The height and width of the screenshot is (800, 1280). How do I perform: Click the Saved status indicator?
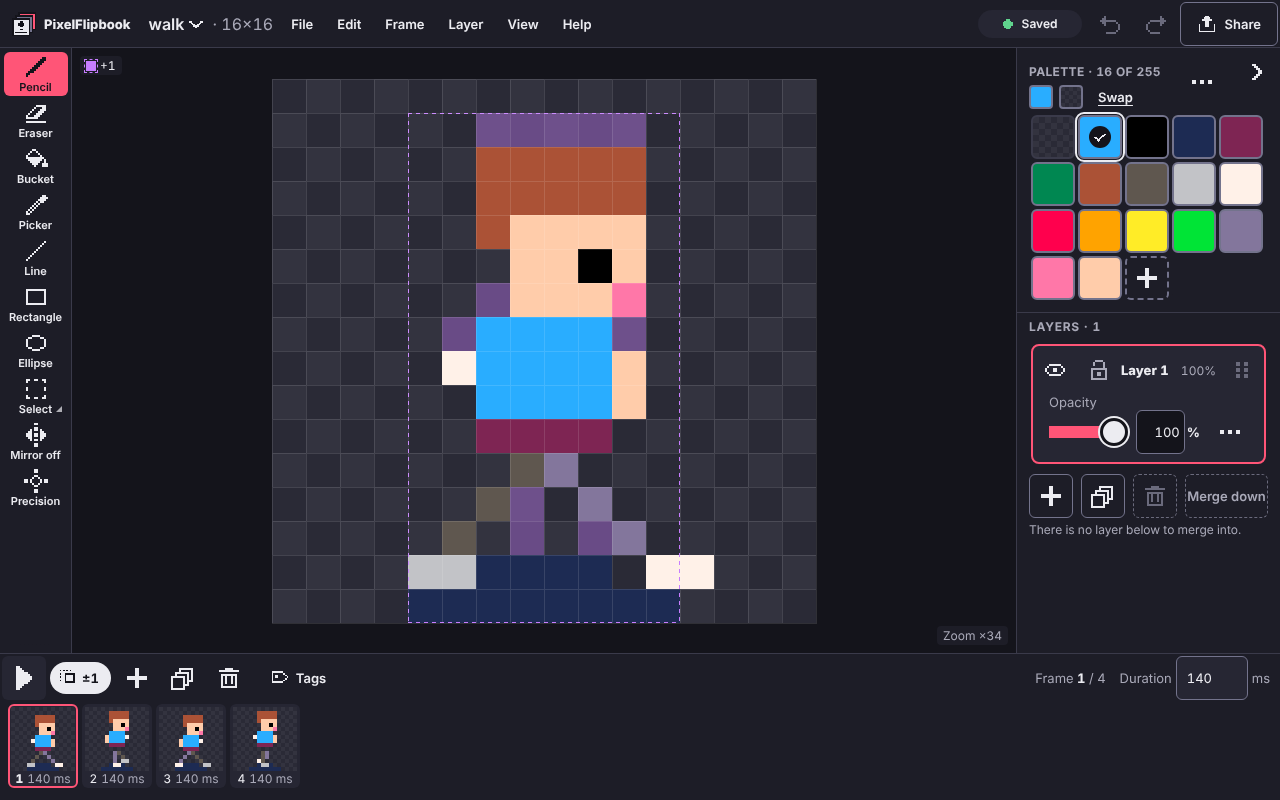pos(1030,24)
